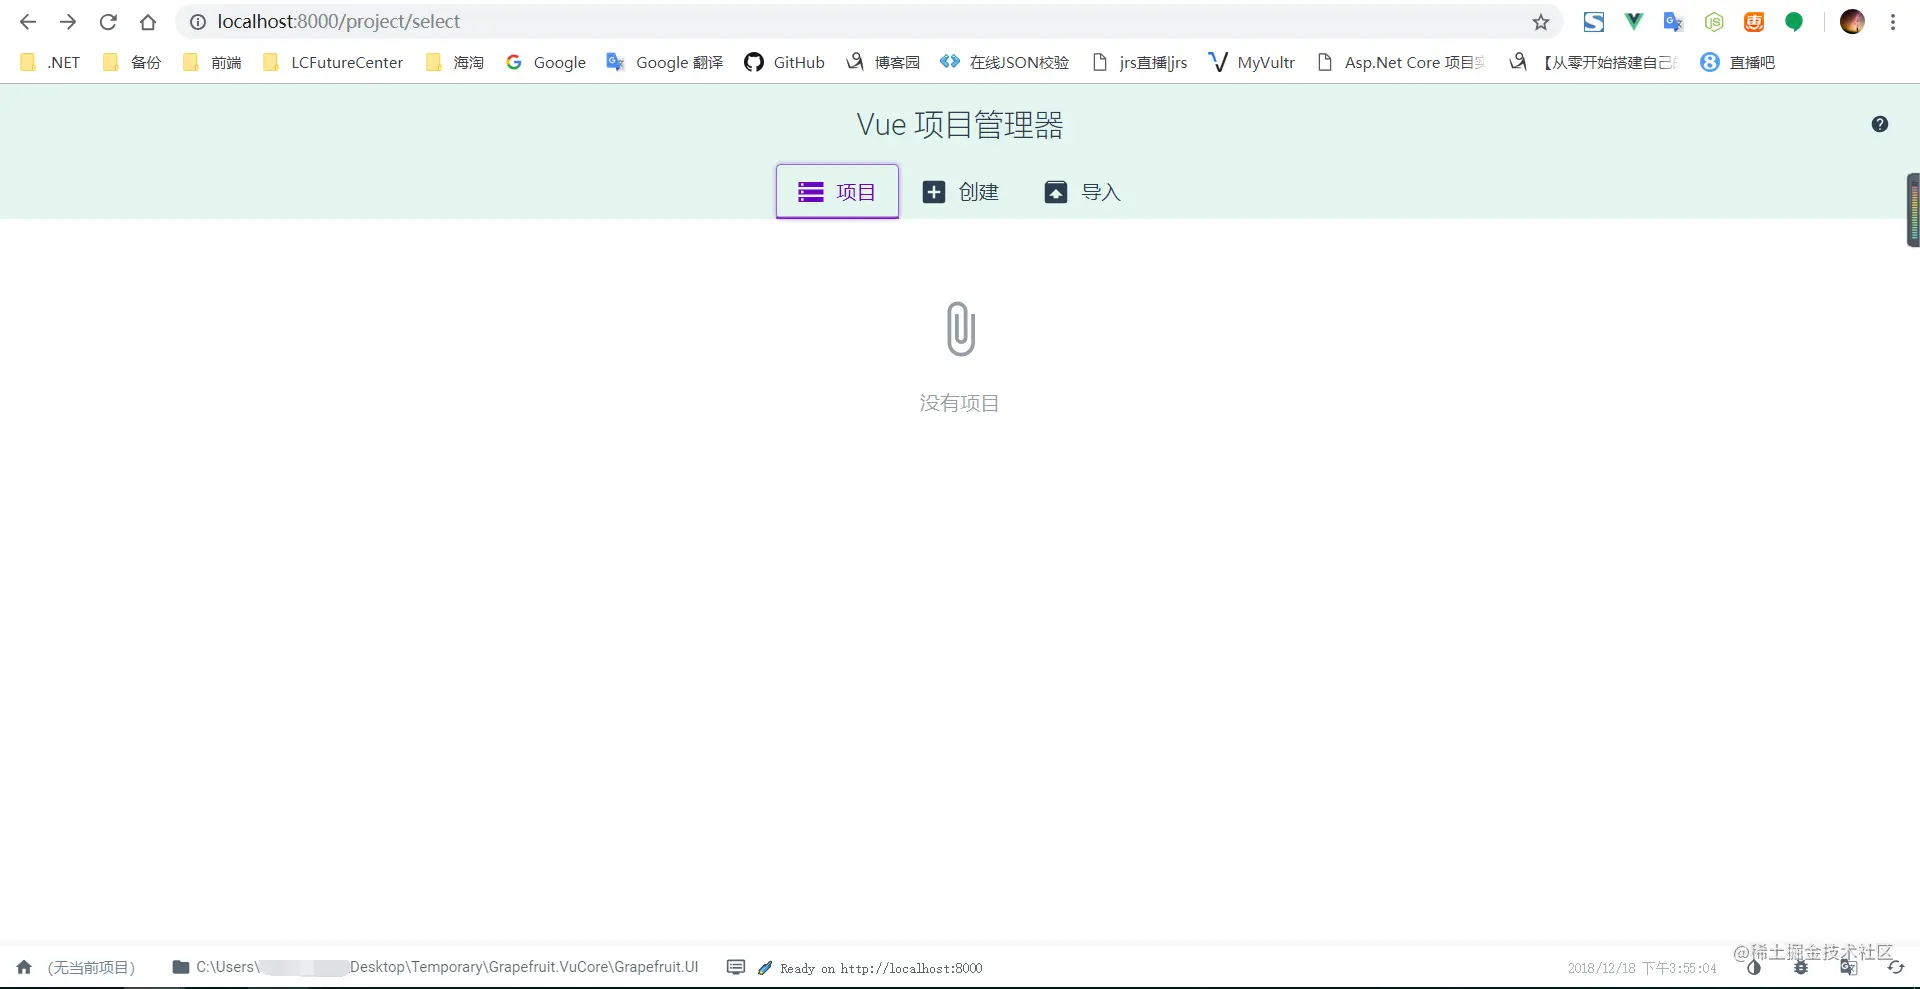Click the 2018/12/18 timestamp in status bar
This screenshot has width=1920, height=989.
1642,968
